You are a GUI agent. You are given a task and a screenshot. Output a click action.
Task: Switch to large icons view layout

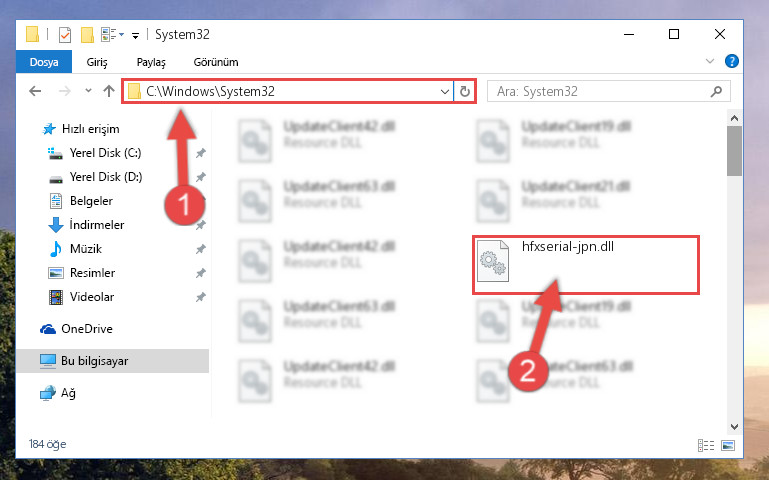click(x=728, y=445)
